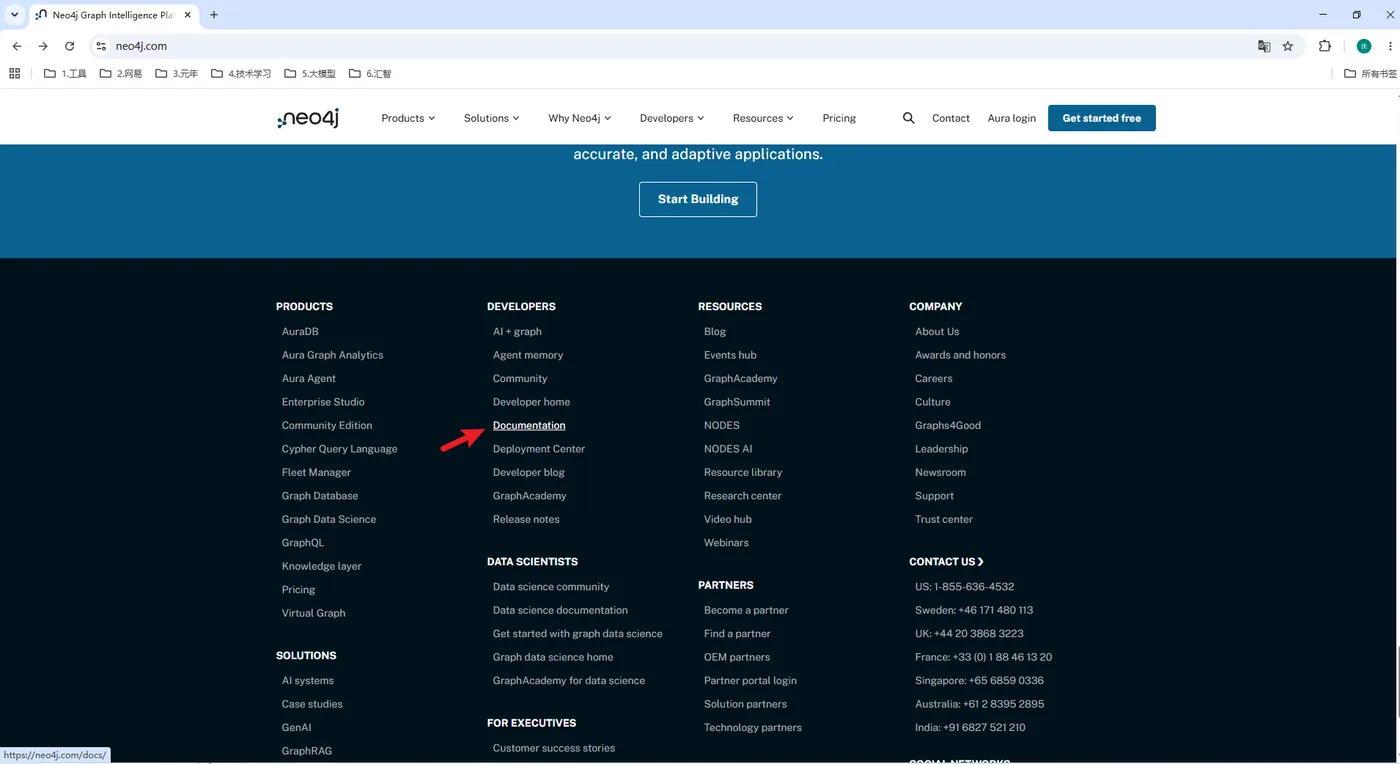This screenshot has height=764, width=1400.
Task: Open the 1.工具 bookmark folder
Action: click(65, 73)
